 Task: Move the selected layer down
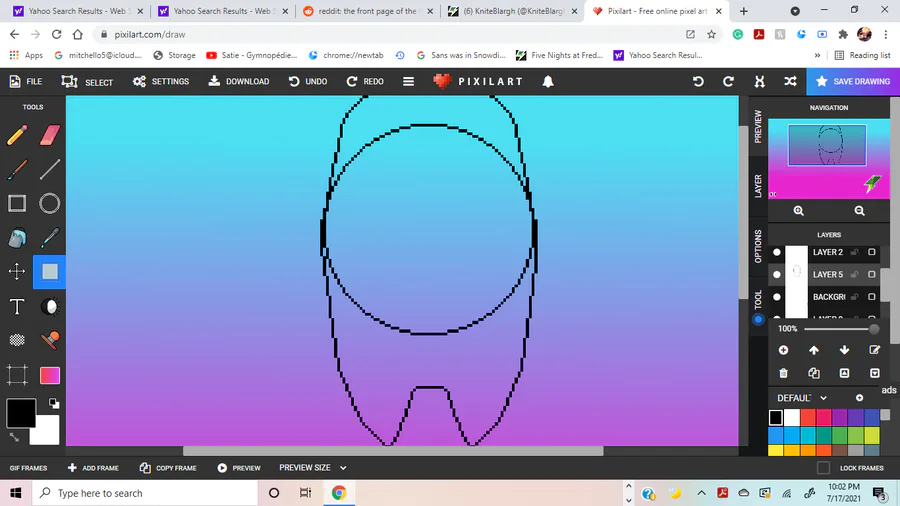tap(844, 350)
